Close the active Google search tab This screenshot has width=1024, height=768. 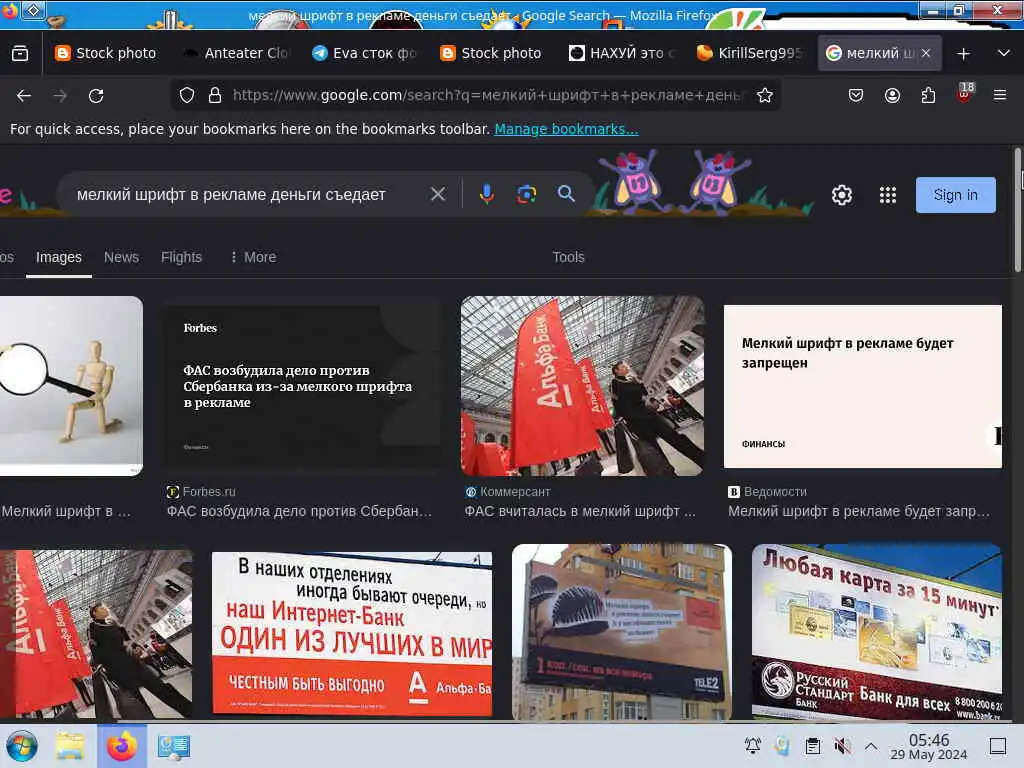pyautogui.click(x=926, y=54)
